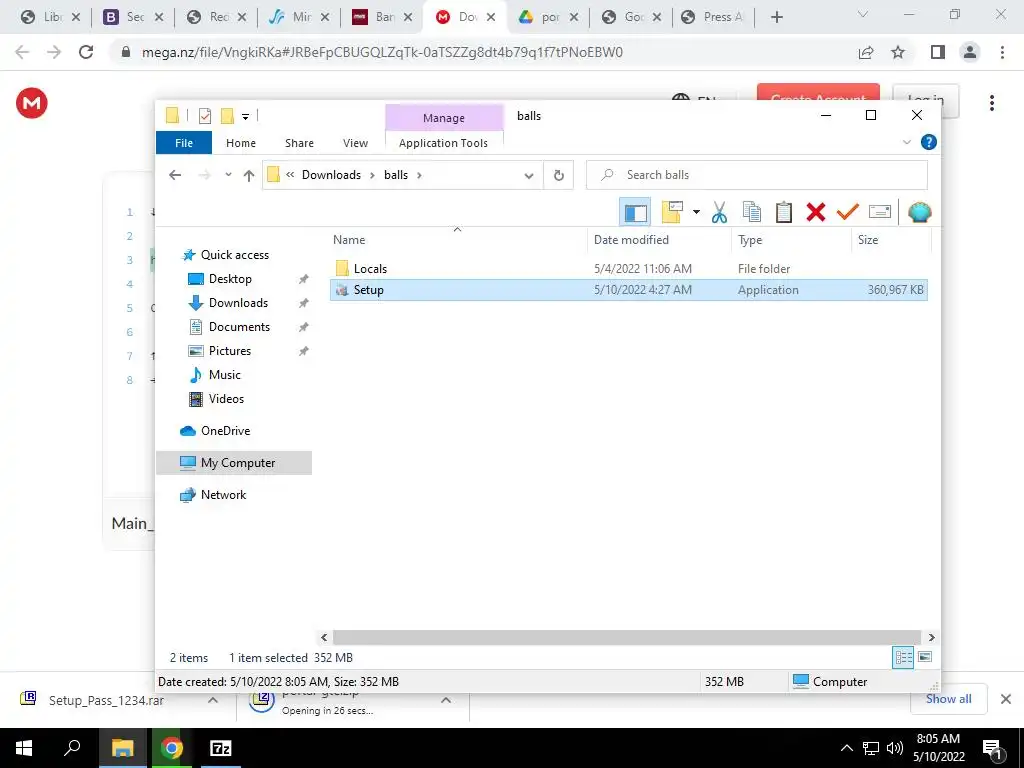Click the Copy icon in Explorer toolbar
Image resolution: width=1024 pixels, height=768 pixels.
point(752,212)
